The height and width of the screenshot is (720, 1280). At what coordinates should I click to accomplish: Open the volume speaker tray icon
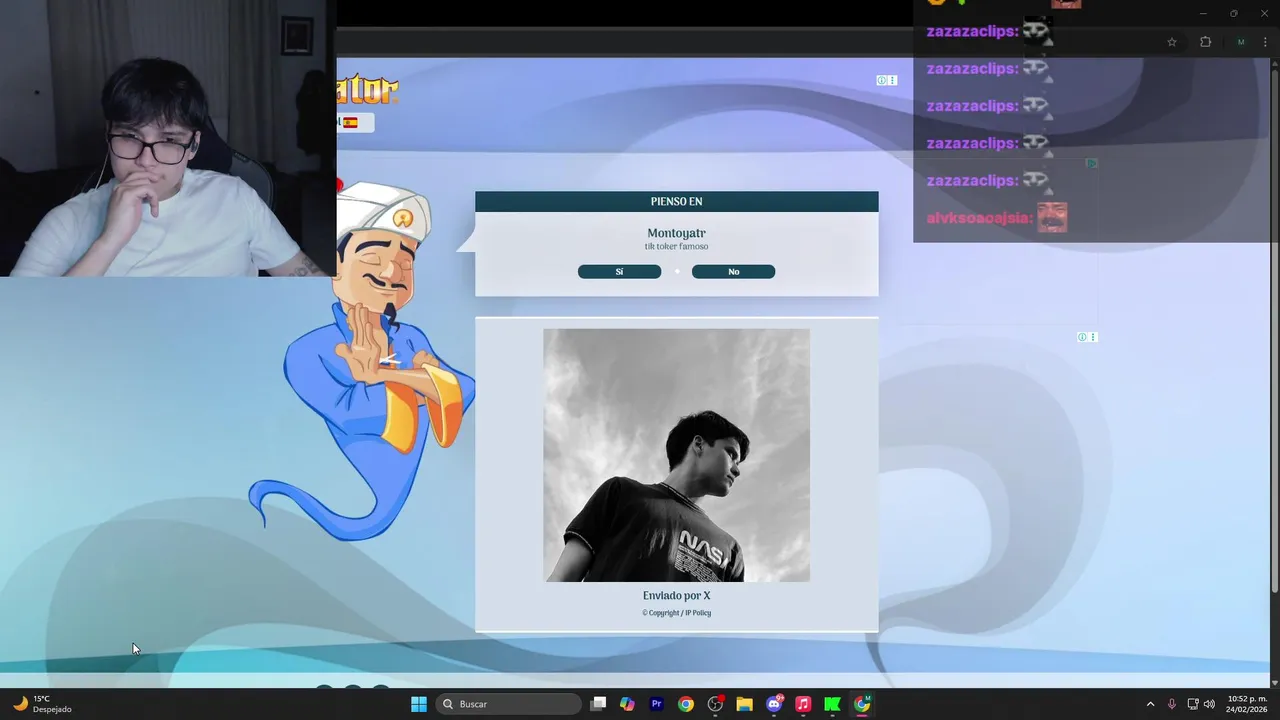click(x=1209, y=704)
